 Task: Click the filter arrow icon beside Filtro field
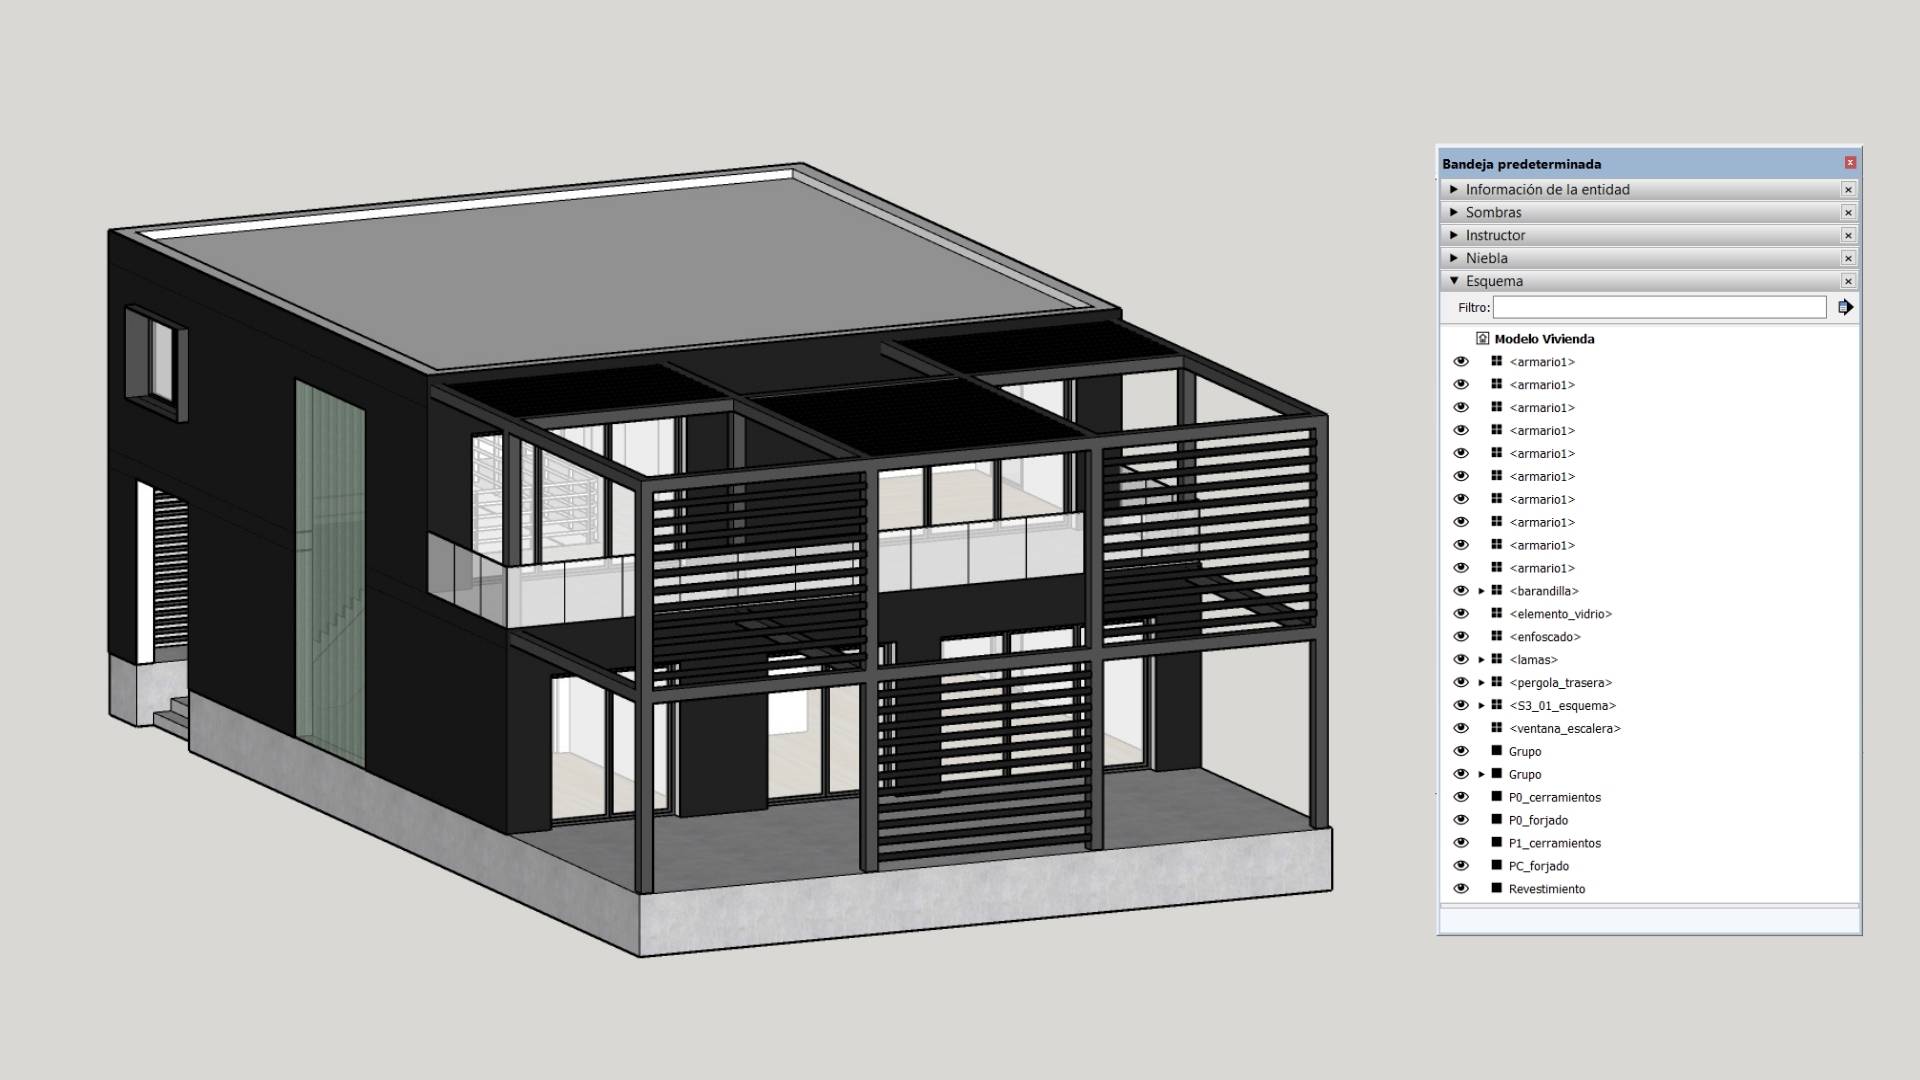click(x=1844, y=307)
